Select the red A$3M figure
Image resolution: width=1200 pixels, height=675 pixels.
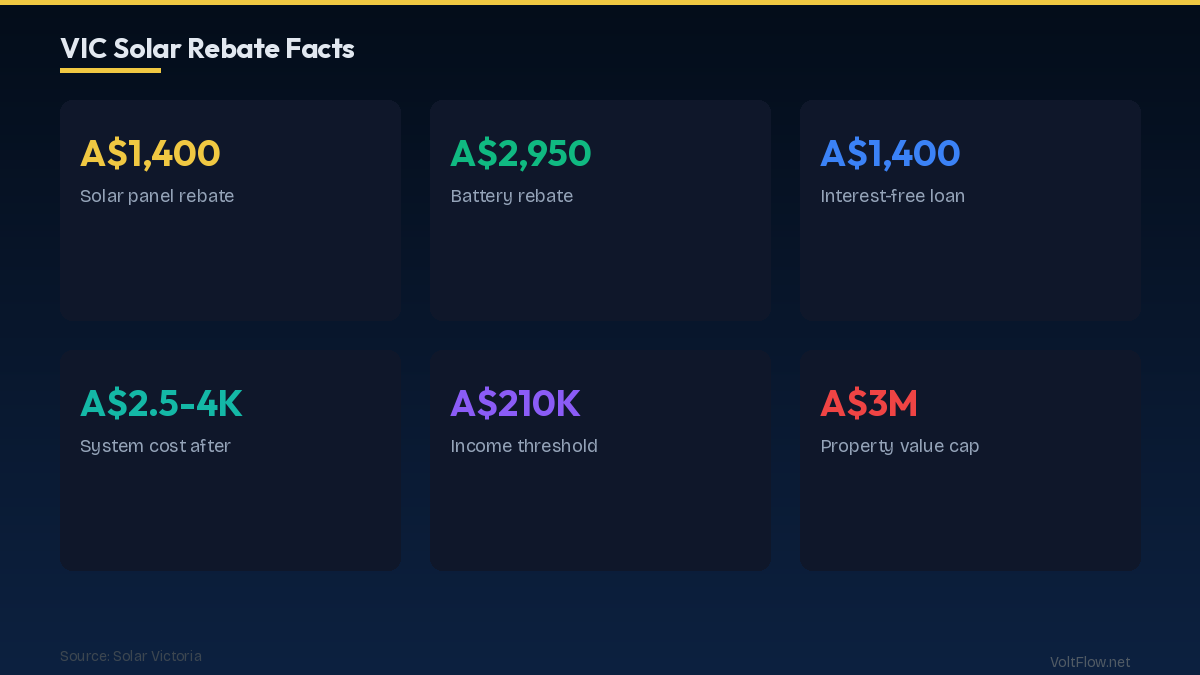tap(869, 403)
